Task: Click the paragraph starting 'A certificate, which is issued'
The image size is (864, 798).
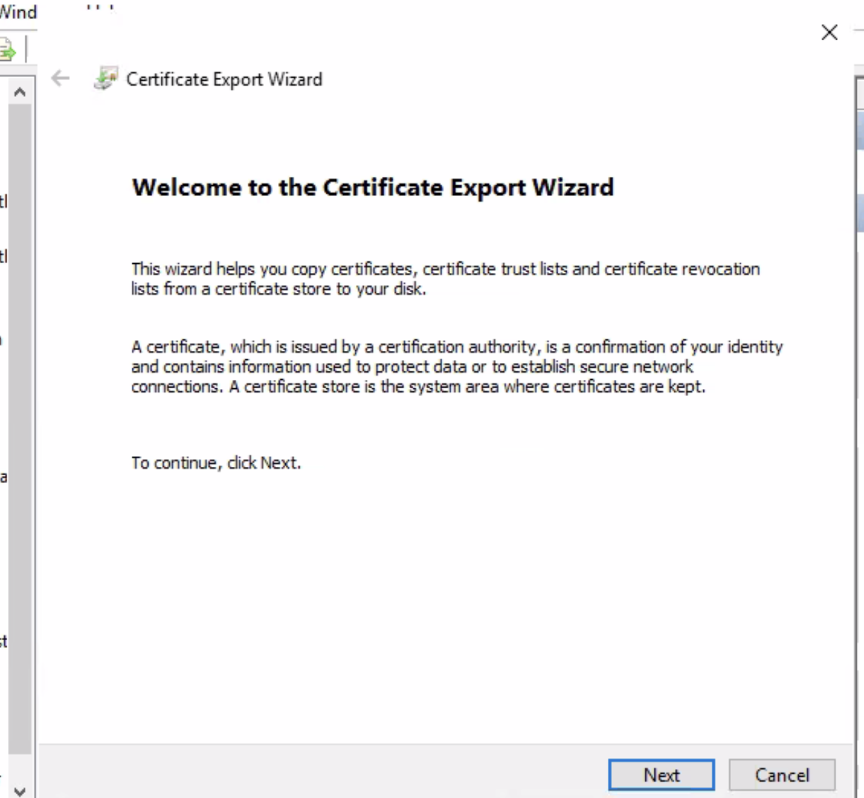Action: click(456, 367)
